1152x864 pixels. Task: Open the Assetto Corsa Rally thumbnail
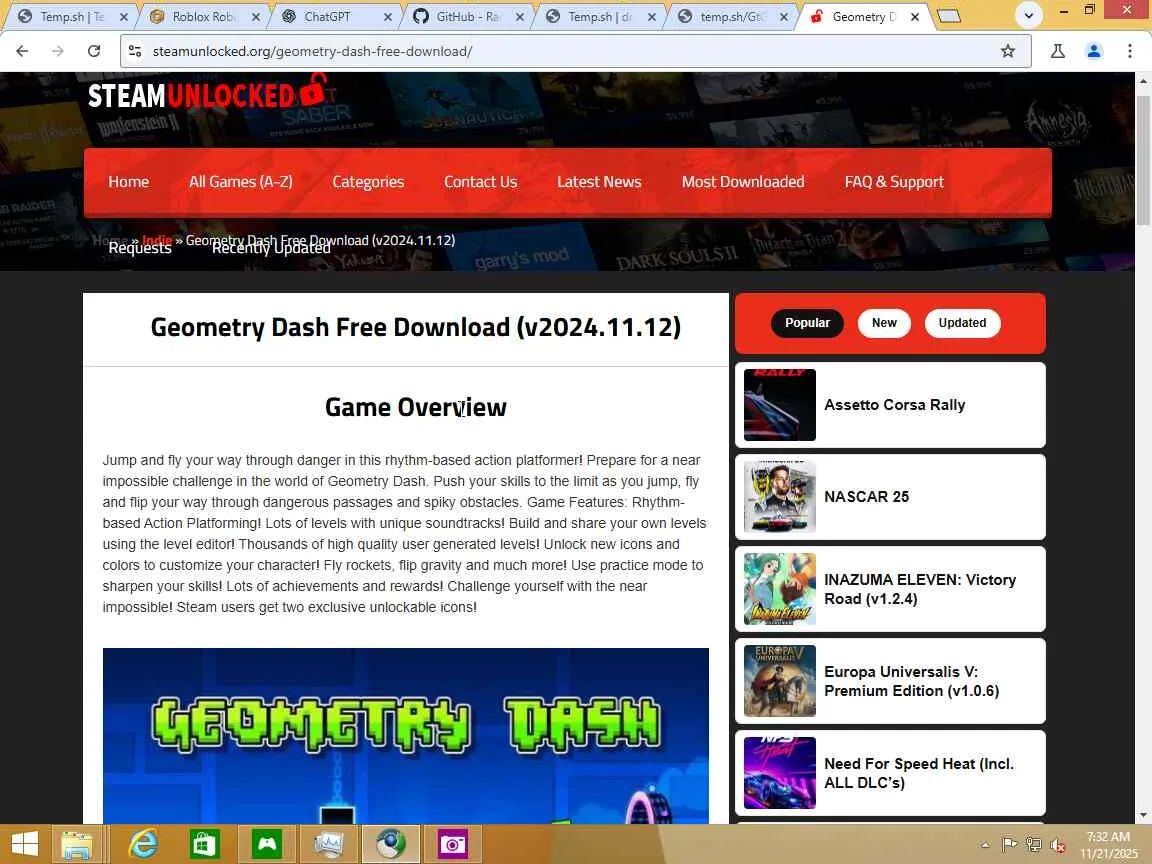coord(780,405)
